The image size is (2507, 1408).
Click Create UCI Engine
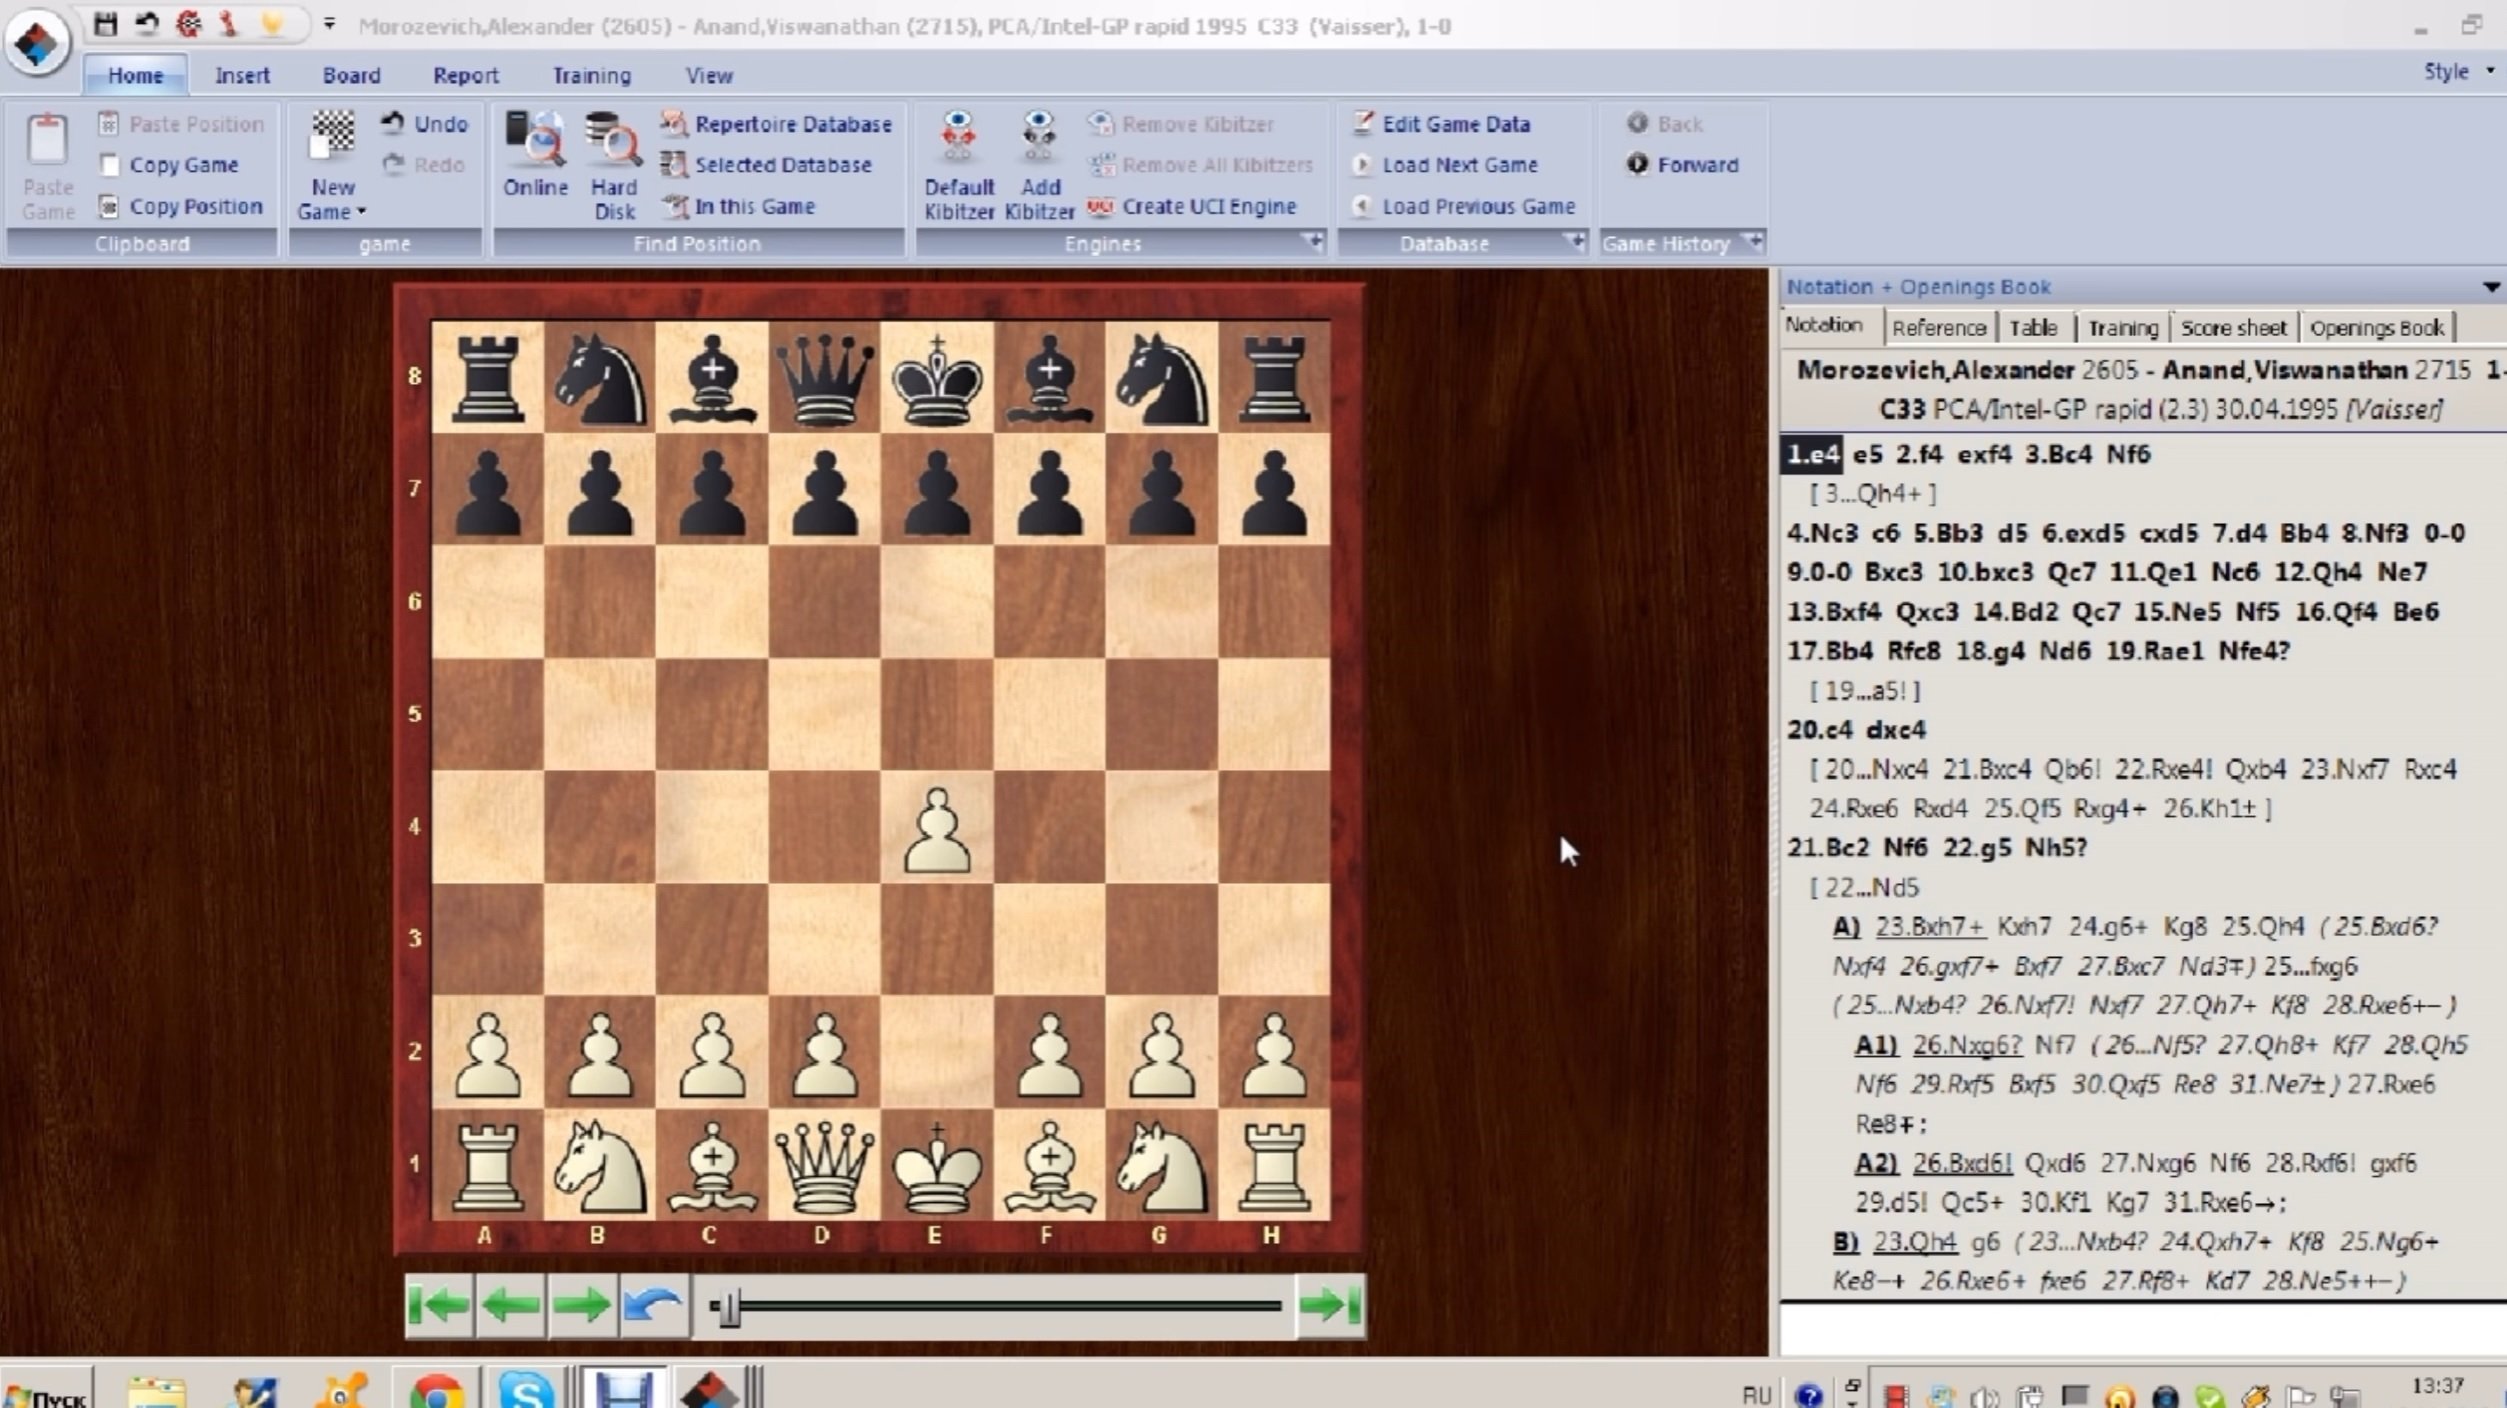coord(1192,206)
